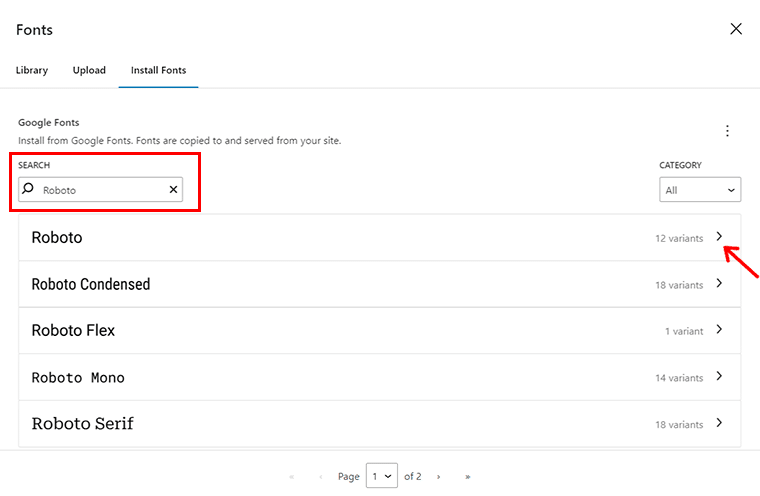Click the '12 variants' label
Viewport: 760px width, 496px height.
click(x=679, y=239)
